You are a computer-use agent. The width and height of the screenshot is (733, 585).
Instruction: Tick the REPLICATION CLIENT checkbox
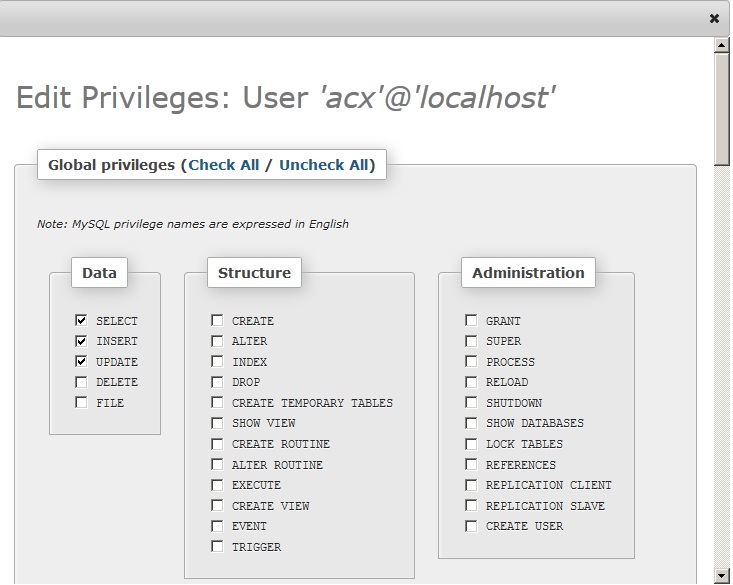pos(471,485)
